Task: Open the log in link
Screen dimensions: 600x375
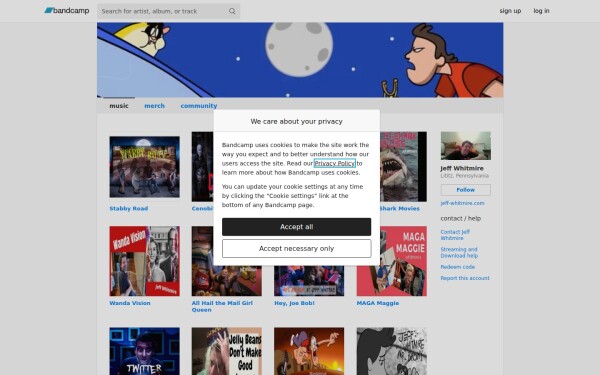Action: (541, 11)
